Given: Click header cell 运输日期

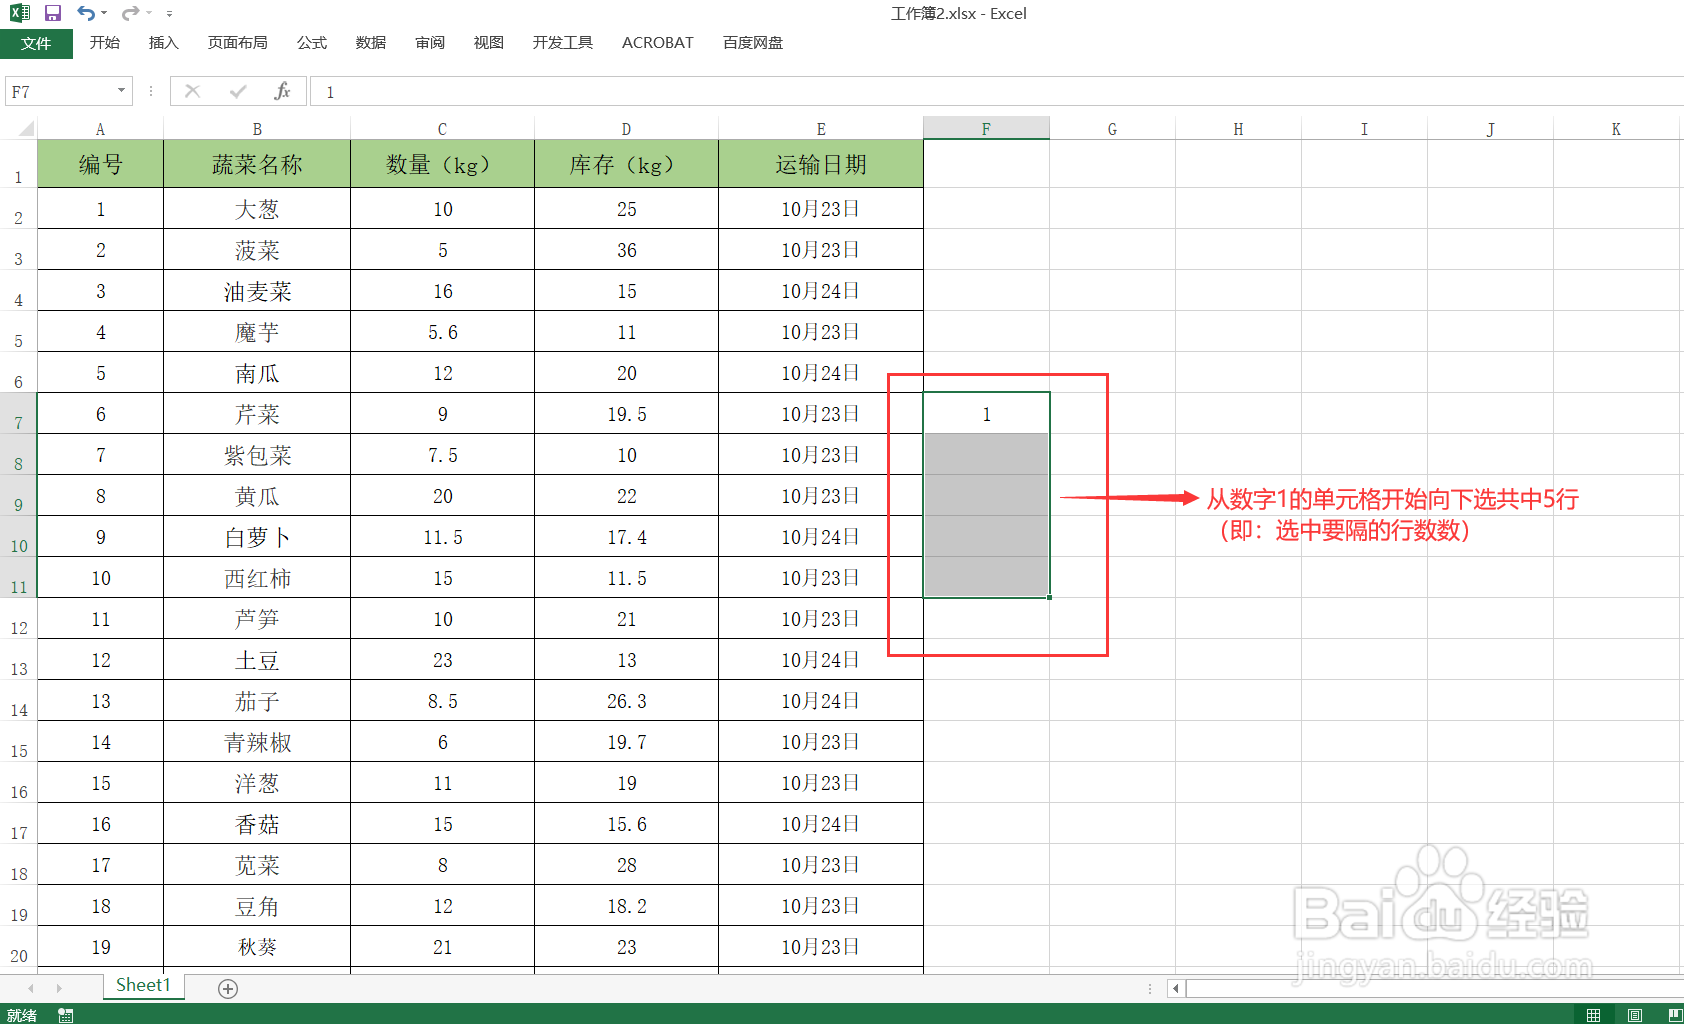Looking at the screenshot, I should tap(821, 164).
